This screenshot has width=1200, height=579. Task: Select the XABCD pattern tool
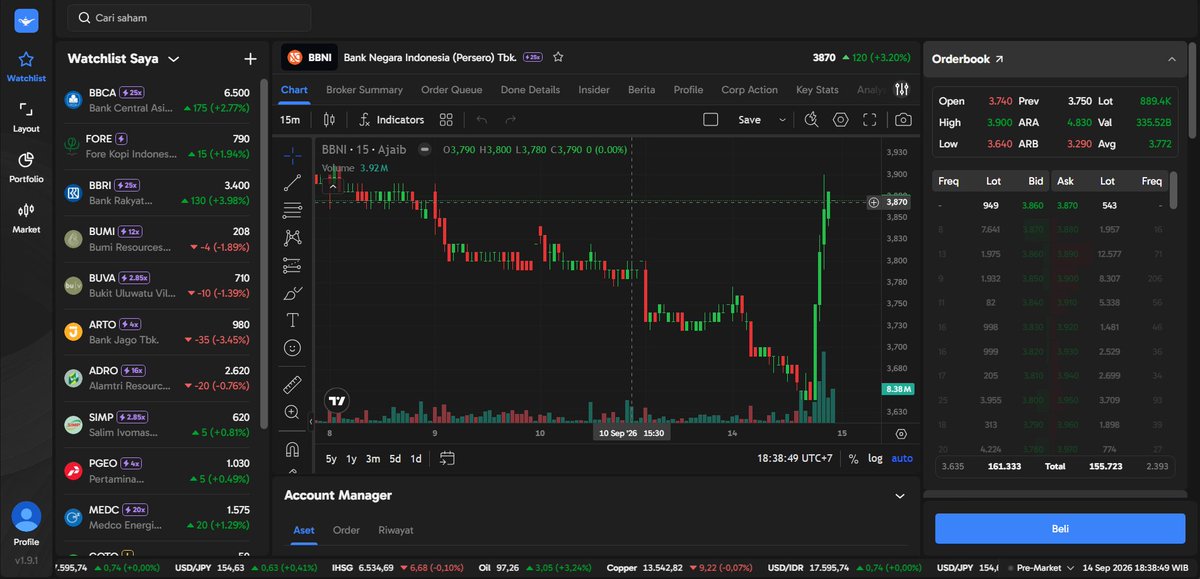point(292,238)
